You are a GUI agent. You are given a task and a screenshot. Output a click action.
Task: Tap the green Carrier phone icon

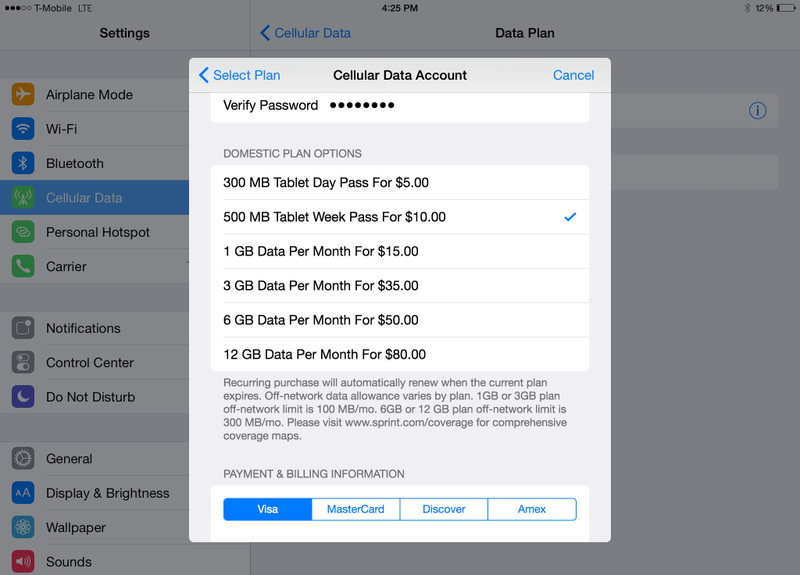[23, 266]
